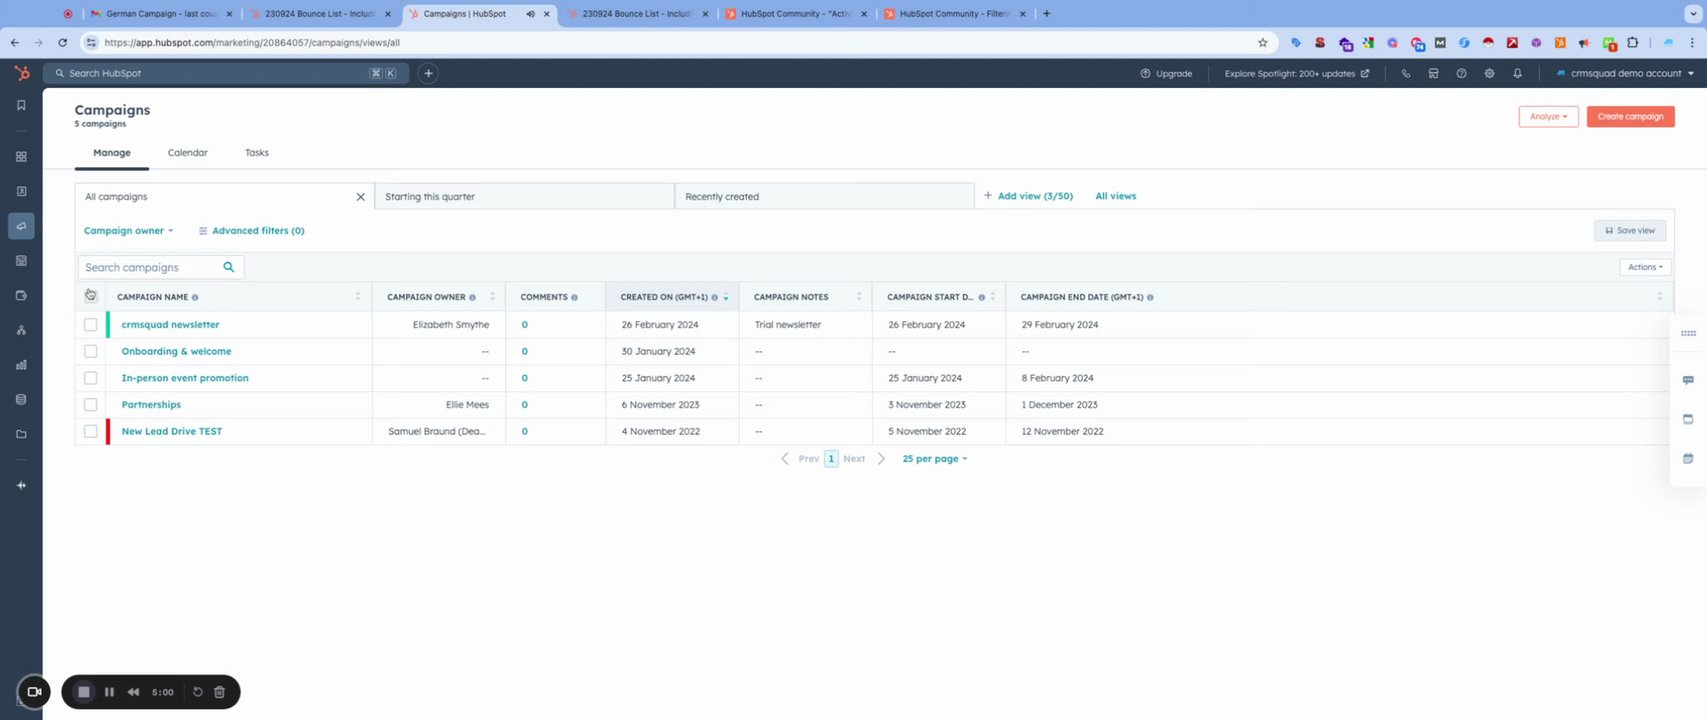Screen dimensions: 1707x720
Task: Open the HubSpot sprocket home logo
Action: (21, 73)
